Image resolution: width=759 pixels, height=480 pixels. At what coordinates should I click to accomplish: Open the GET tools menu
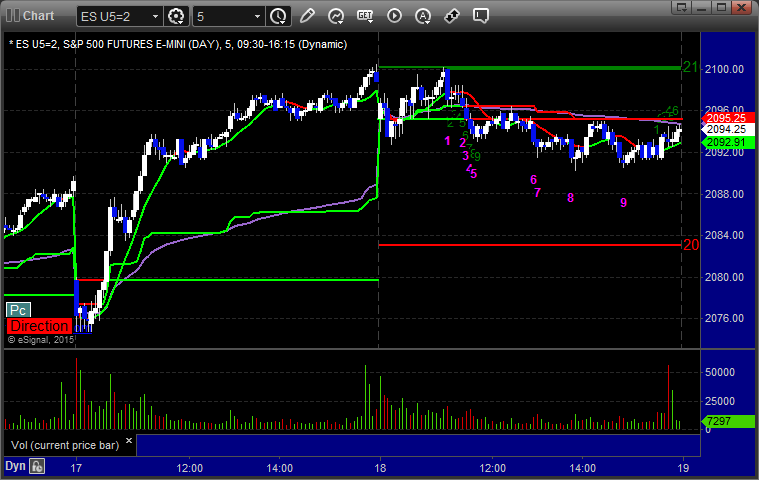365,16
